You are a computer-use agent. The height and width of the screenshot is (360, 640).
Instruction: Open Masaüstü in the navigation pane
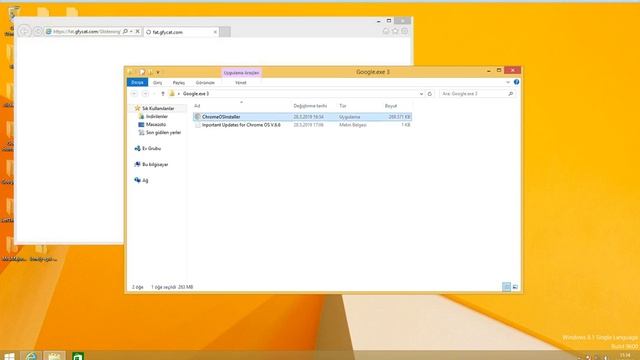(x=156, y=124)
